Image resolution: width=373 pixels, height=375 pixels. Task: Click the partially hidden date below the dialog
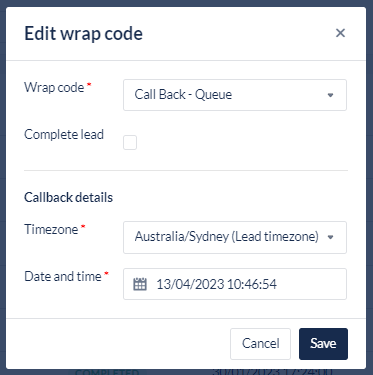click(272, 372)
